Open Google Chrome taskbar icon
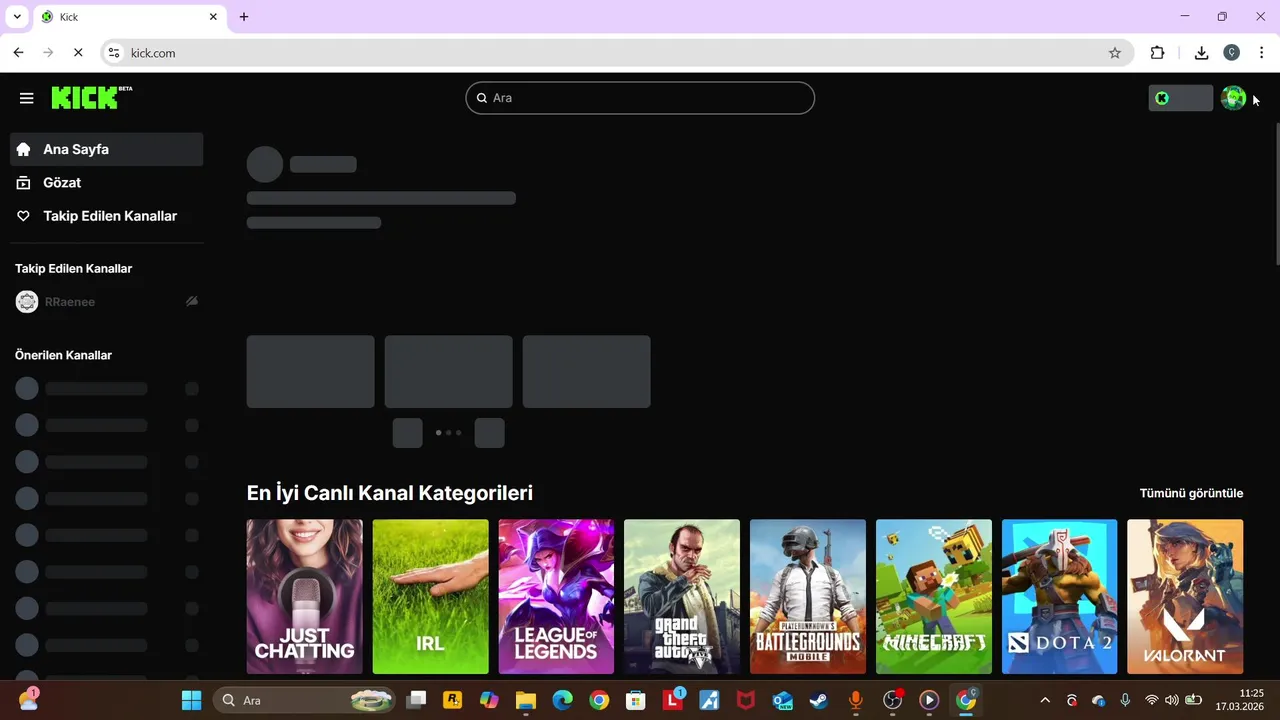This screenshot has height=720, width=1280. coord(599,700)
